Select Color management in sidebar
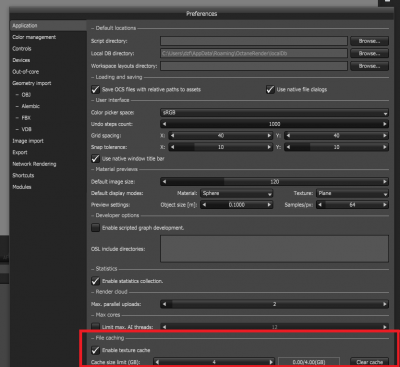Screen dimensions: 400x367 (x=34, y=37)
